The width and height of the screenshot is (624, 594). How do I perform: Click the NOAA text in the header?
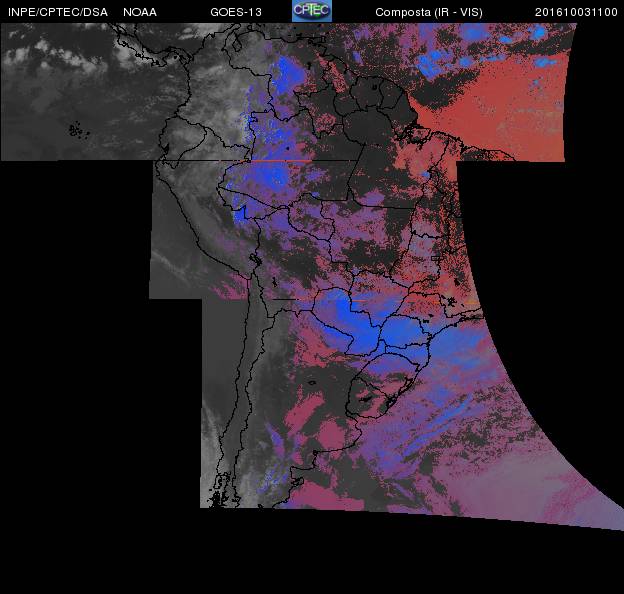[x=140, y=12]
